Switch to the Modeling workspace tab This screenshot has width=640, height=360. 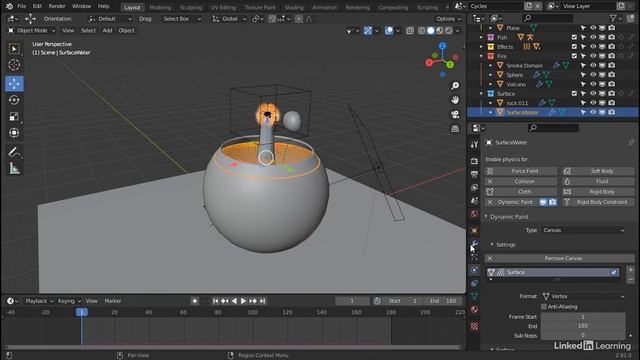(x=160, y=7)
